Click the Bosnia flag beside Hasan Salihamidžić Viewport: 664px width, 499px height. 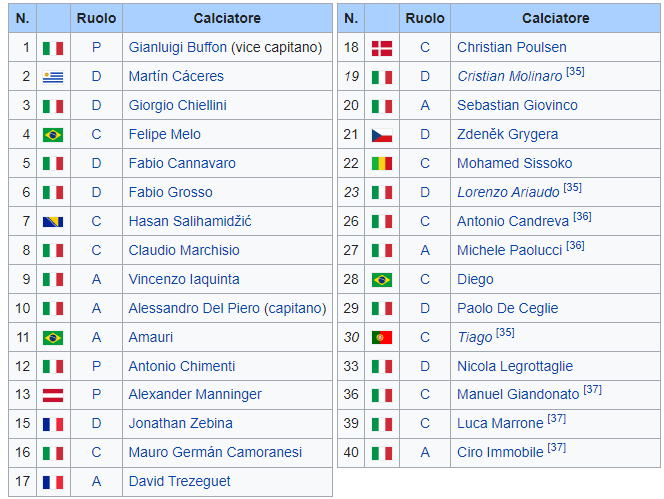click(x=53, y=222)
